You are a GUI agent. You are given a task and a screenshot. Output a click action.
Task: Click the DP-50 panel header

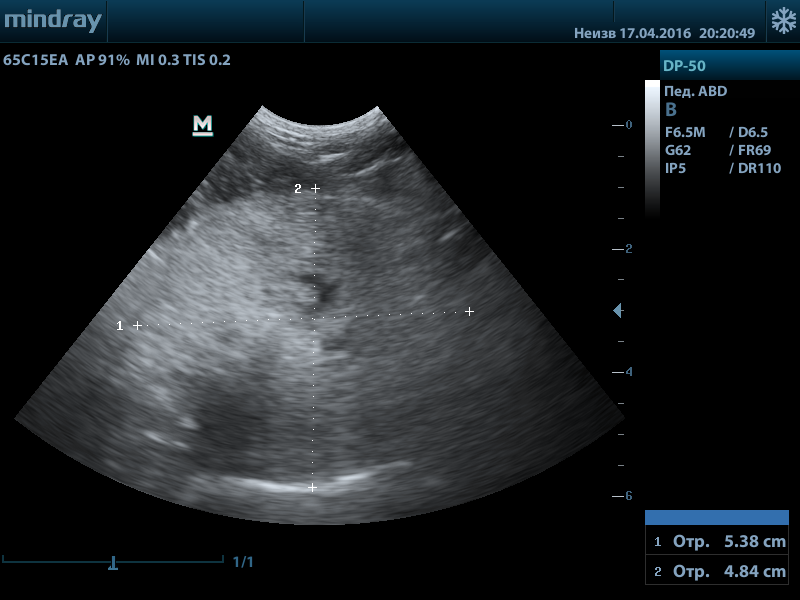point(728,66)
